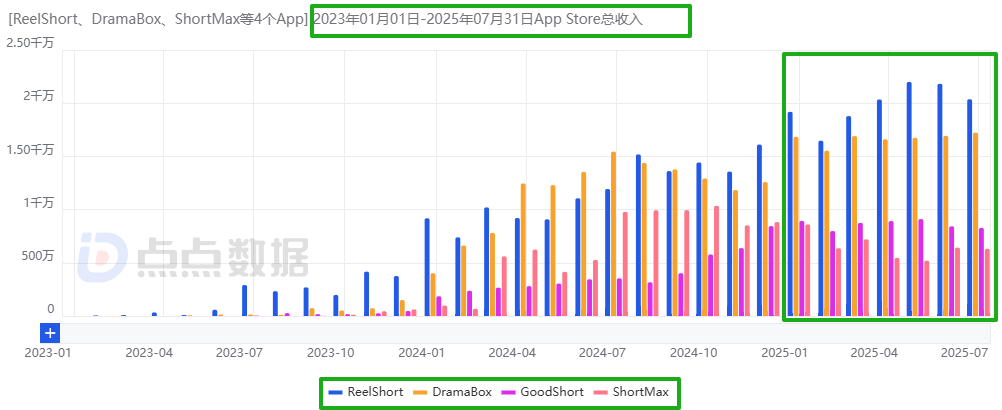This screenshot has width=1002, height=410.
Task: Select the blue ReelShort bar at 2024-01
Action: pyautogui.click(x=427, y=267)
